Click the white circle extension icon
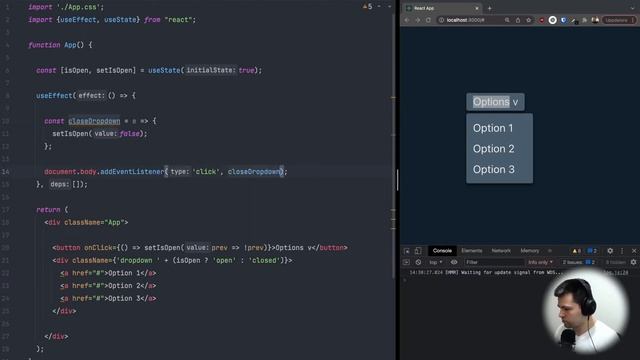 point(552,20)
